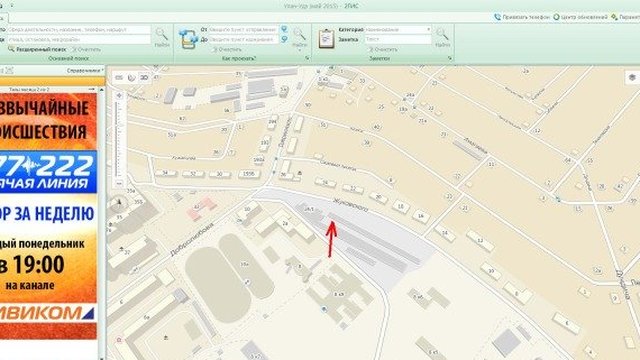Click the left panel scrollbar up arrow
640x360 pixels.
101,89
